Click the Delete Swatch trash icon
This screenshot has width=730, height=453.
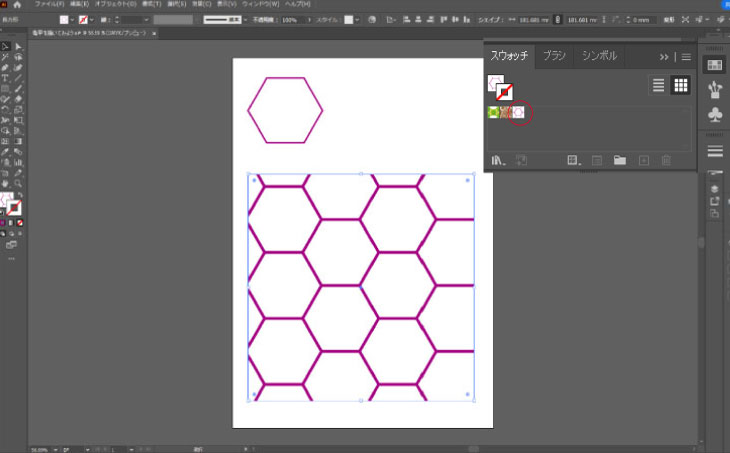coord(667,159)
